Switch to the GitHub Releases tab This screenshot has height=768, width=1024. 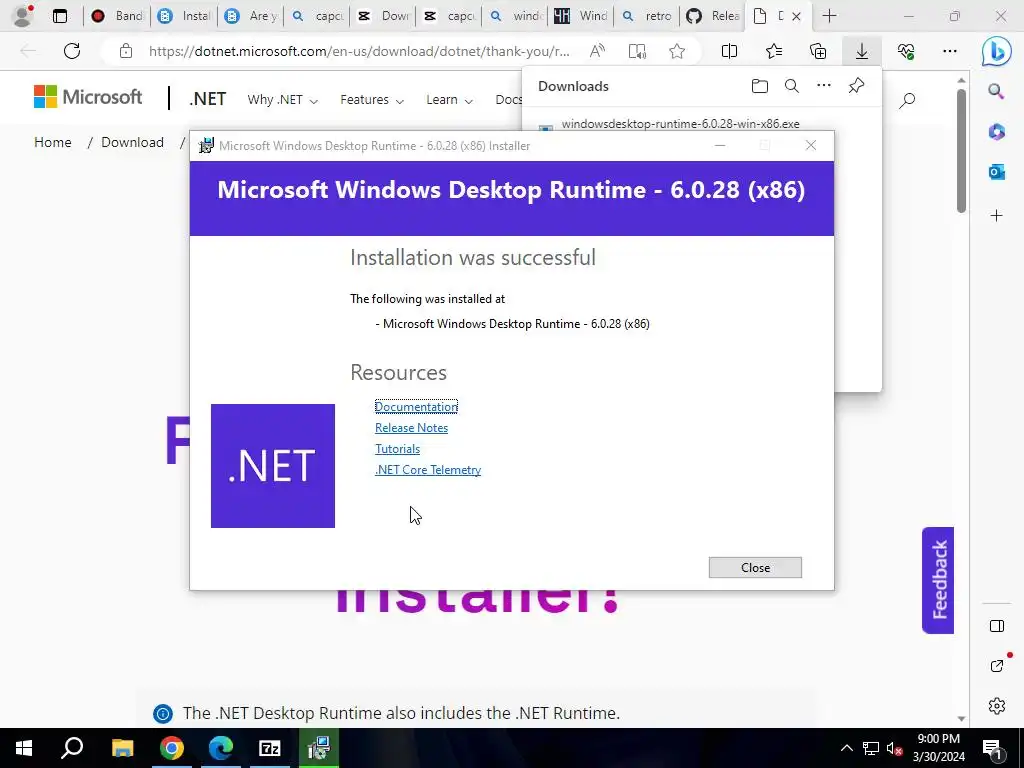click(x=713, y=16)
